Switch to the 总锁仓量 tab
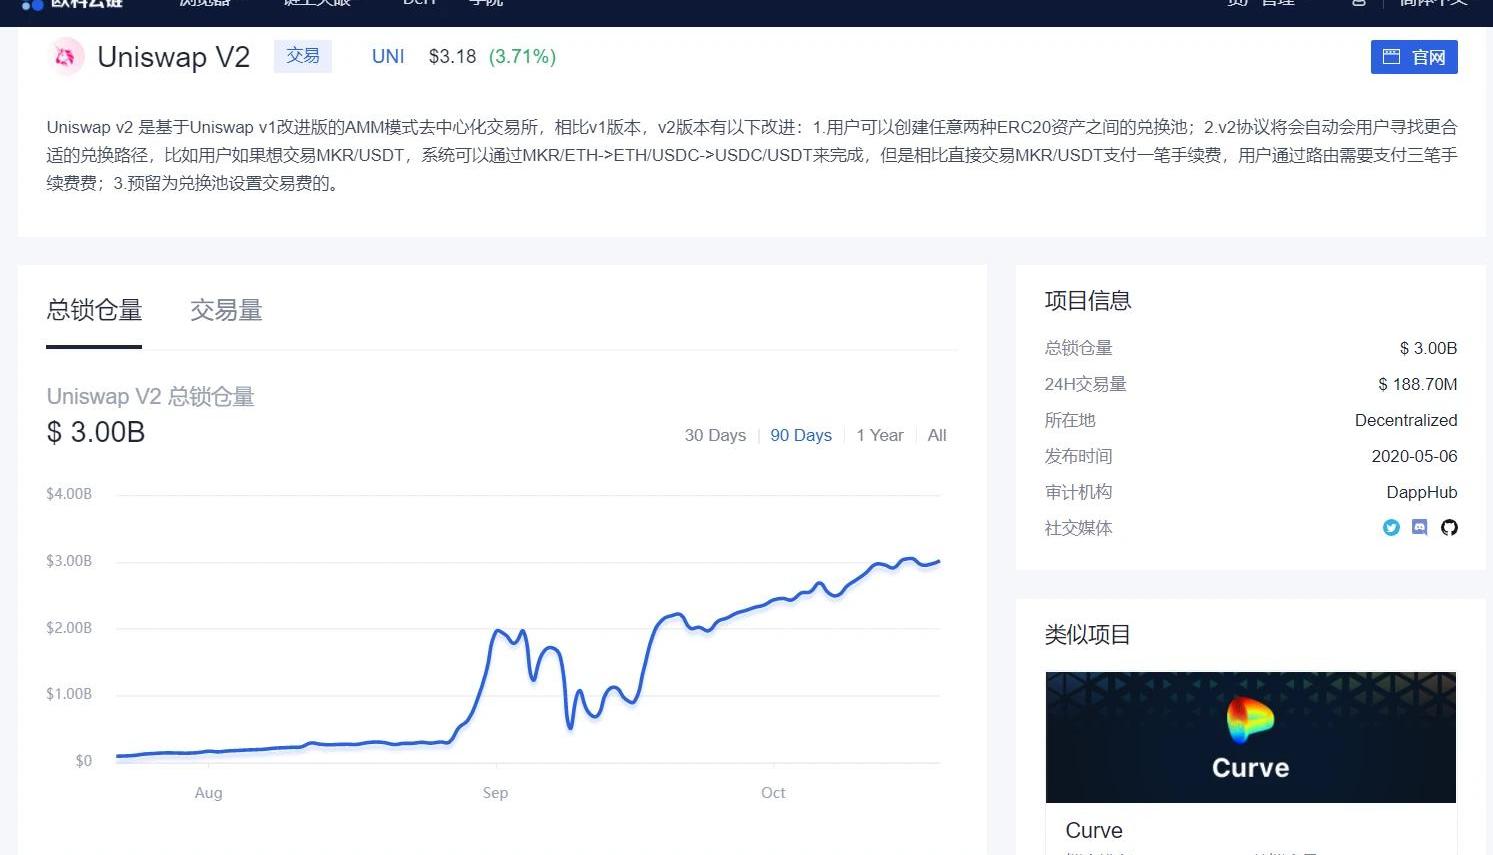 pyautogui.click(x=94, y=311)
